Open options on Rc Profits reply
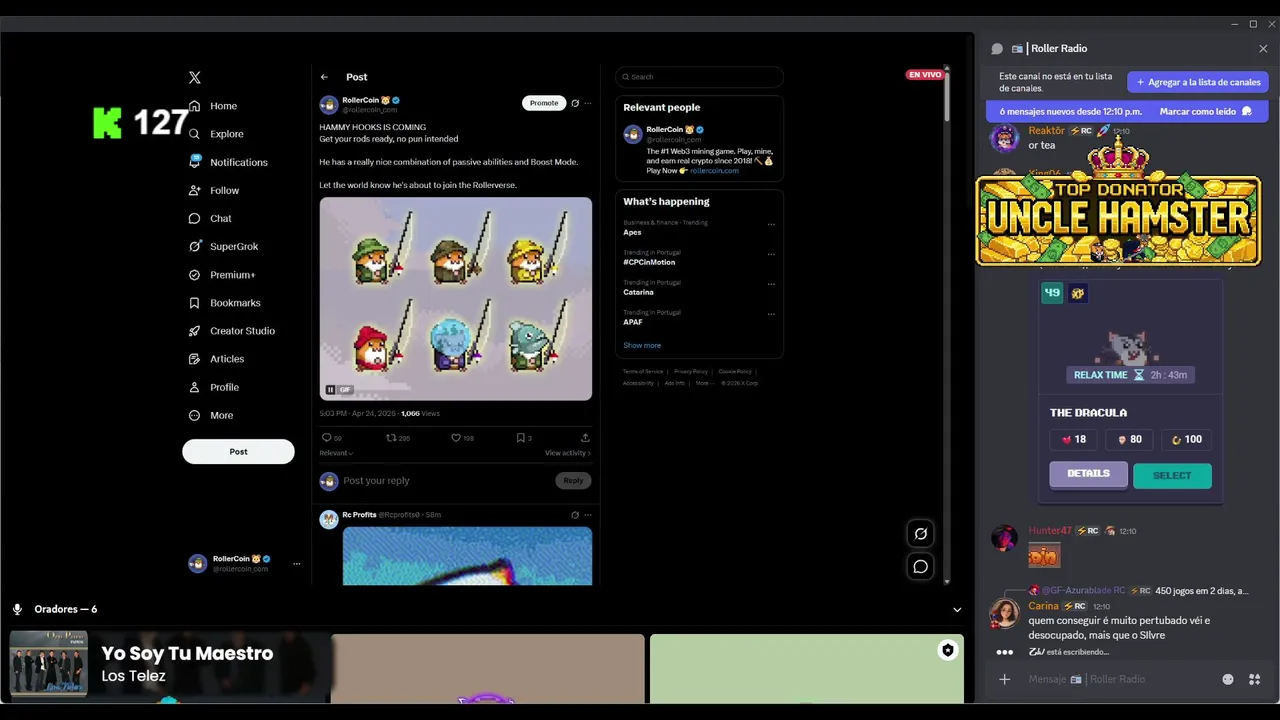1280x720 pixels. point(588,515)
